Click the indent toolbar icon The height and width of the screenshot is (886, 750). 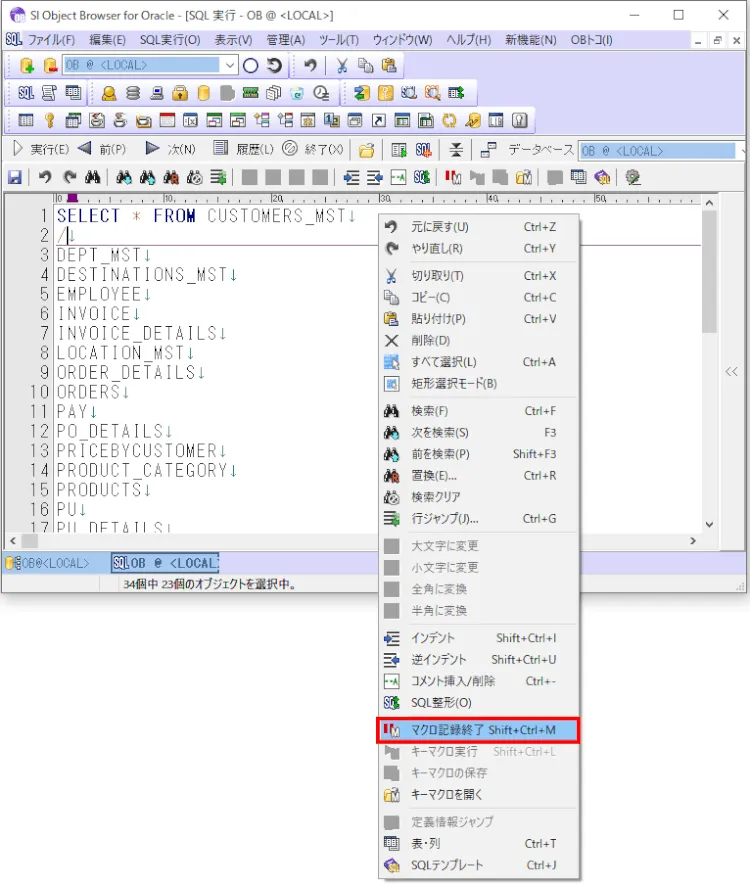(x=351, y=177)
